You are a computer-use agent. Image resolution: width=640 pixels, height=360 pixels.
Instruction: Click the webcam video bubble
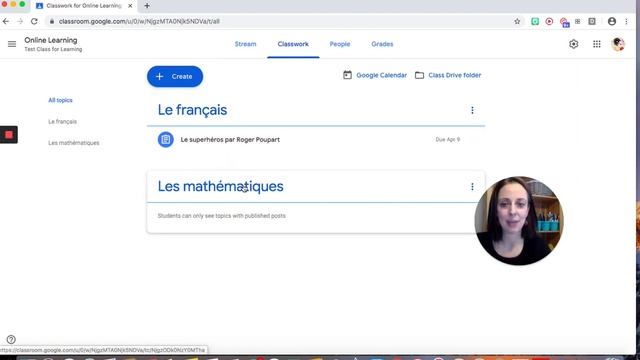coord(519,221)
